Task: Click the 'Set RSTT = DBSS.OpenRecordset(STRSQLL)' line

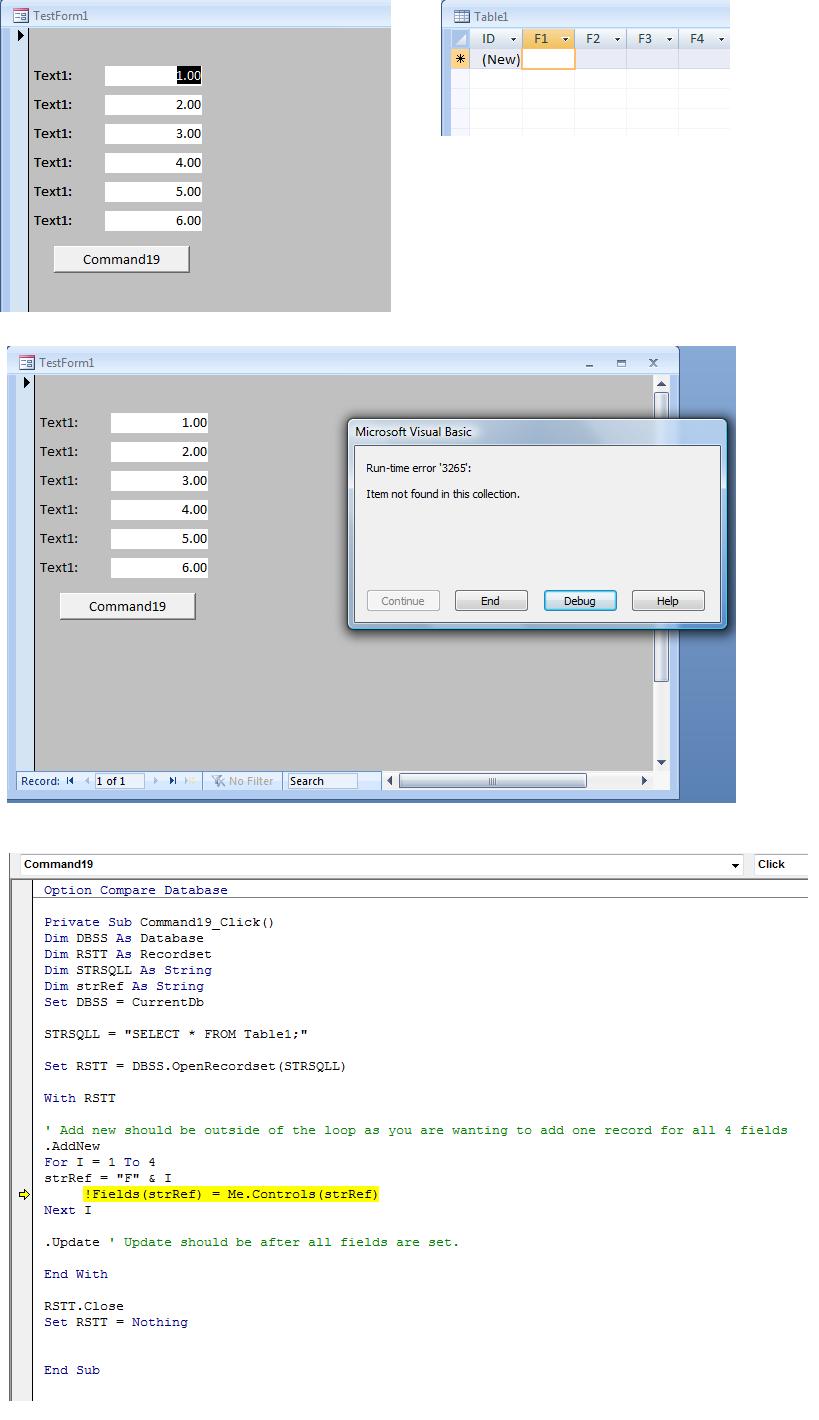Action: 195,1066
